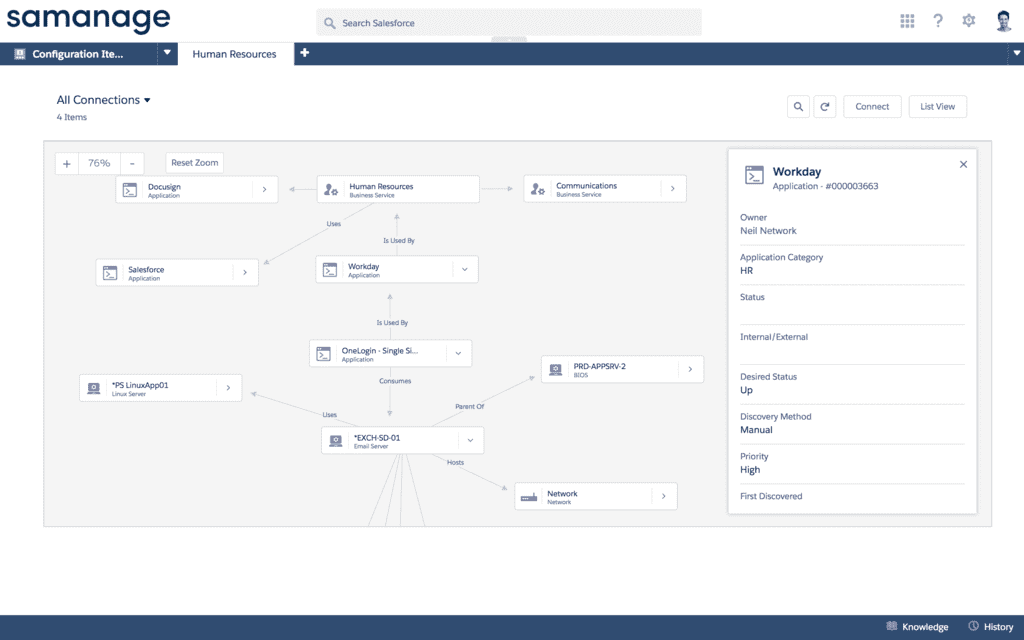The image size is (1024, 640).
Task: Open the user profile avatar
Action: (1004, 21)
